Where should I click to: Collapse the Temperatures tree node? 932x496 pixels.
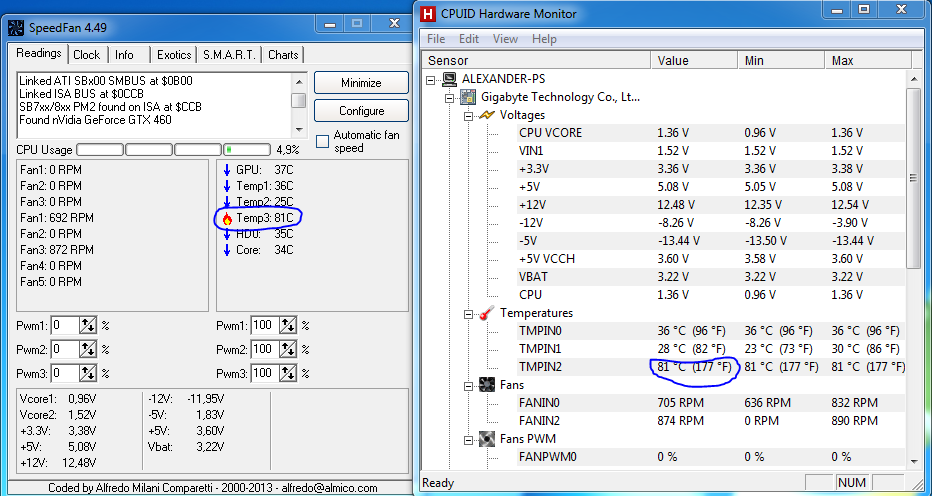click(468, 313)
